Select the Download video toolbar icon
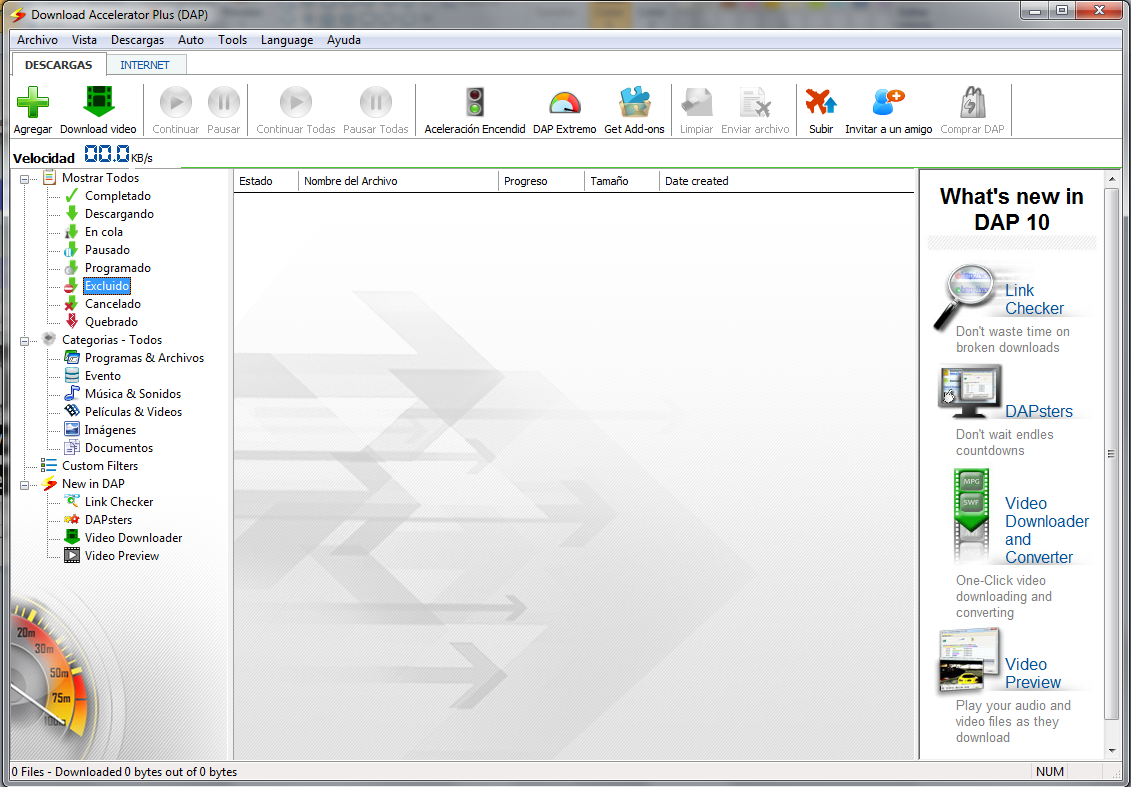Screen dimensions: 1131x787 click(x=98, y=103)
